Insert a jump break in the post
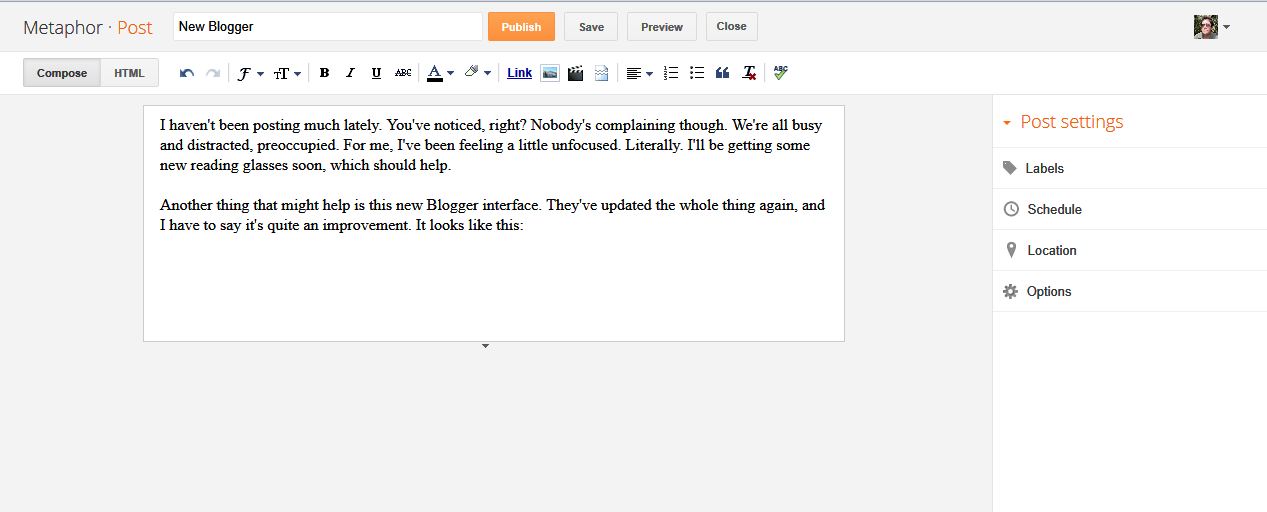 (x=601, y=73)
